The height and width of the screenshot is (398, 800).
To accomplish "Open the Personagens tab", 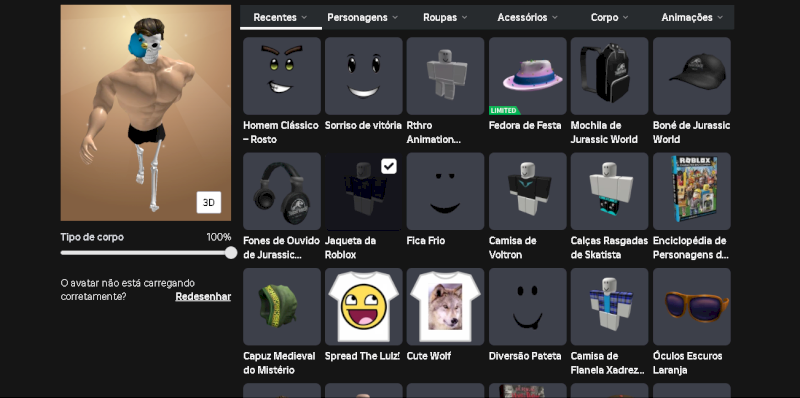I will [x=363, y=17].
